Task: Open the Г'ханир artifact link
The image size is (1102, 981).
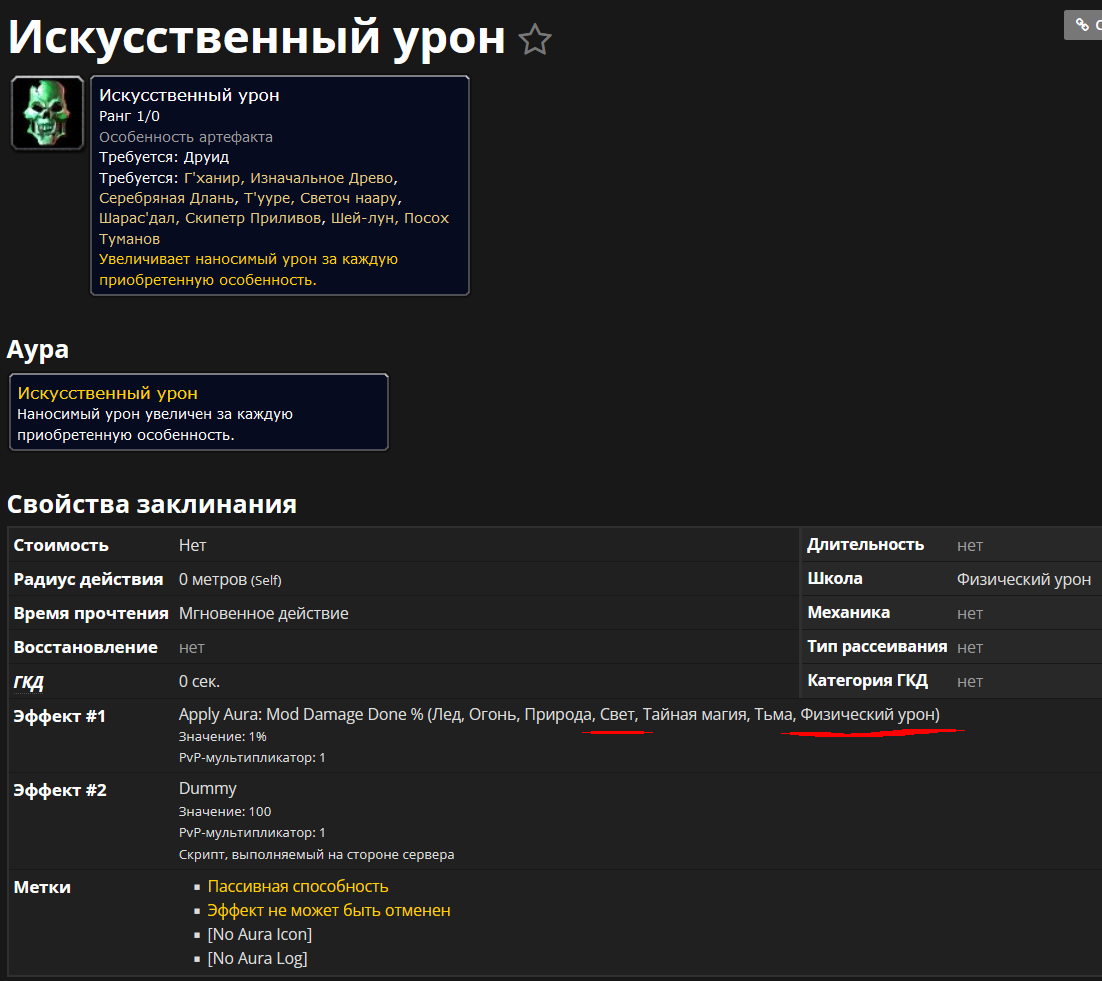Action: pyautogui.click(x=212, y=178)
